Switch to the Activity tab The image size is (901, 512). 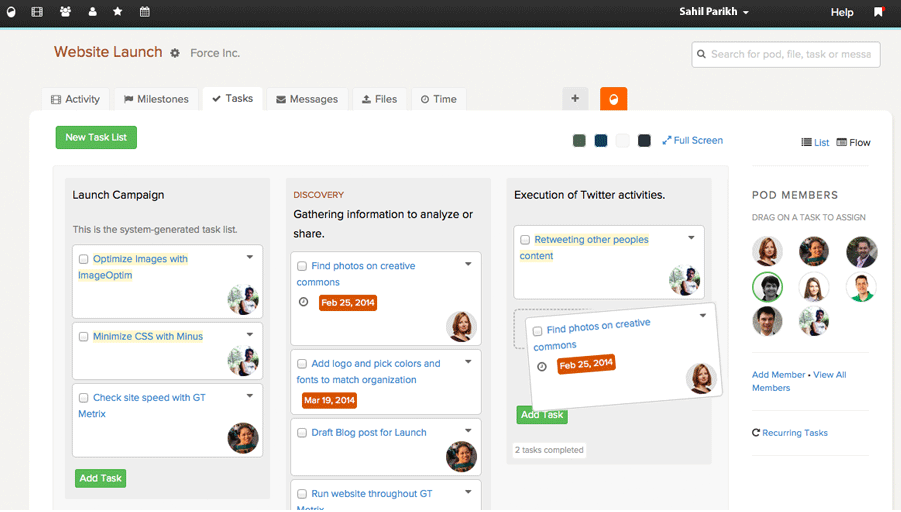75,99
